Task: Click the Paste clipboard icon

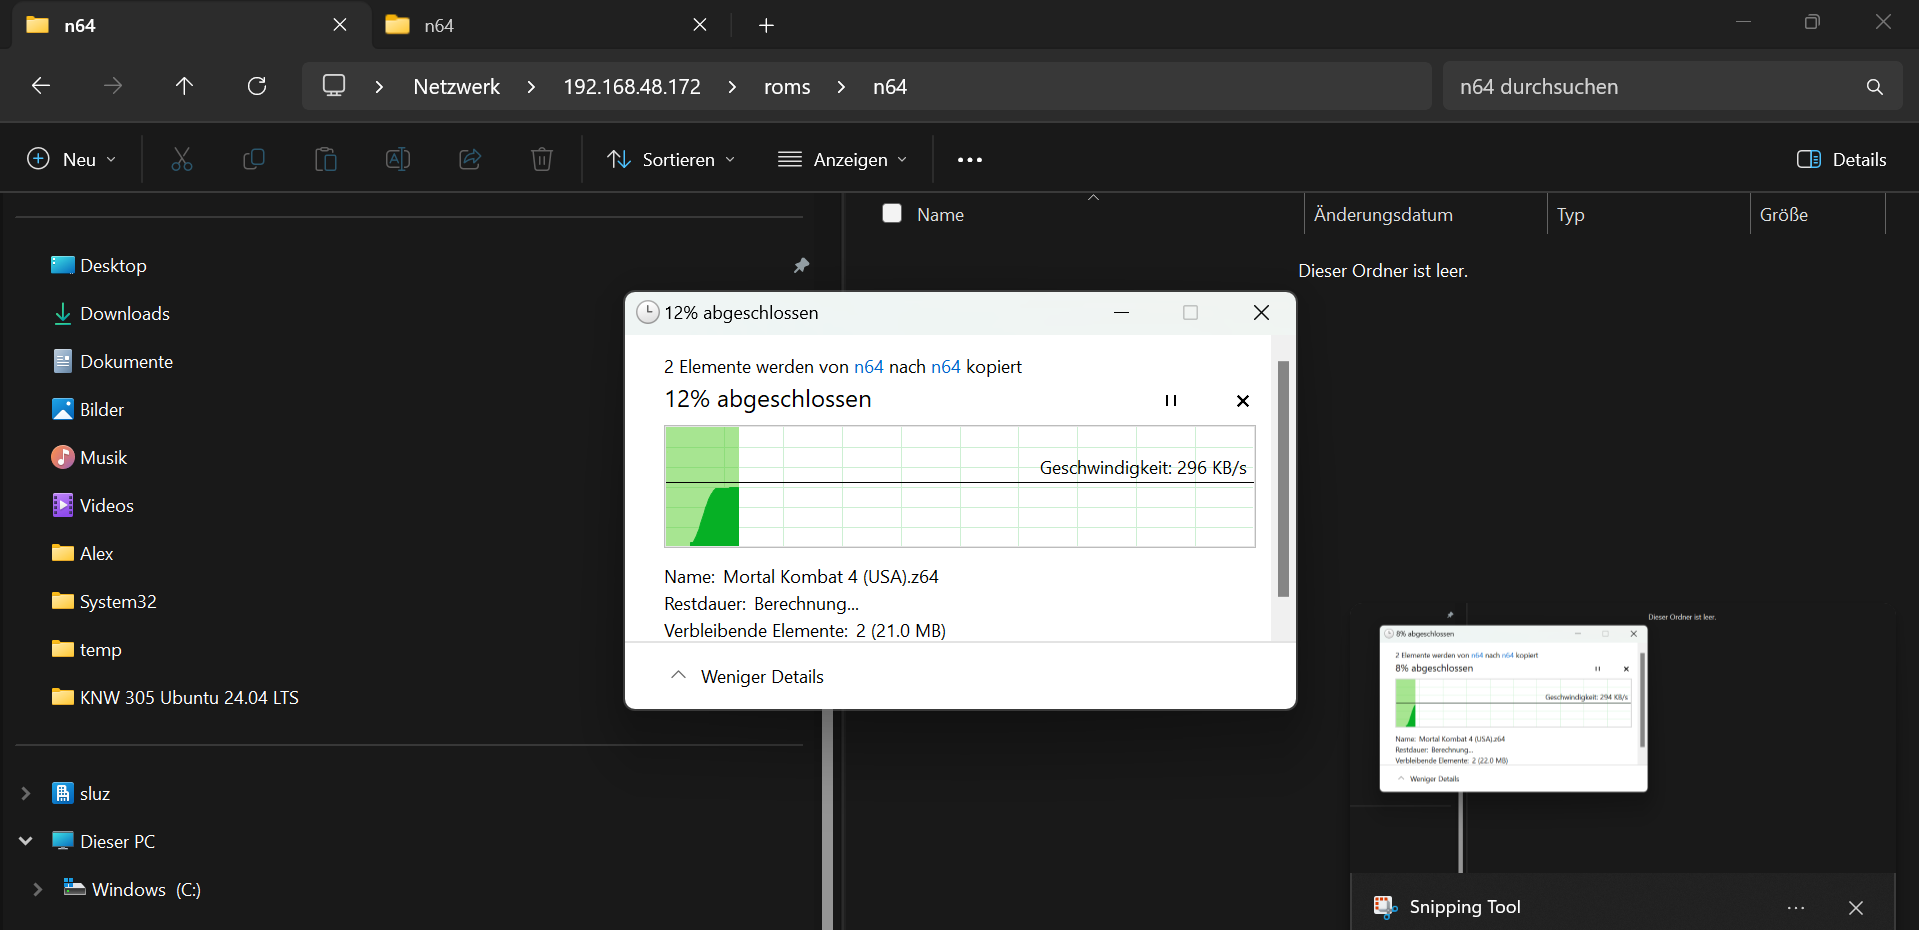Action: coord(326,159)
